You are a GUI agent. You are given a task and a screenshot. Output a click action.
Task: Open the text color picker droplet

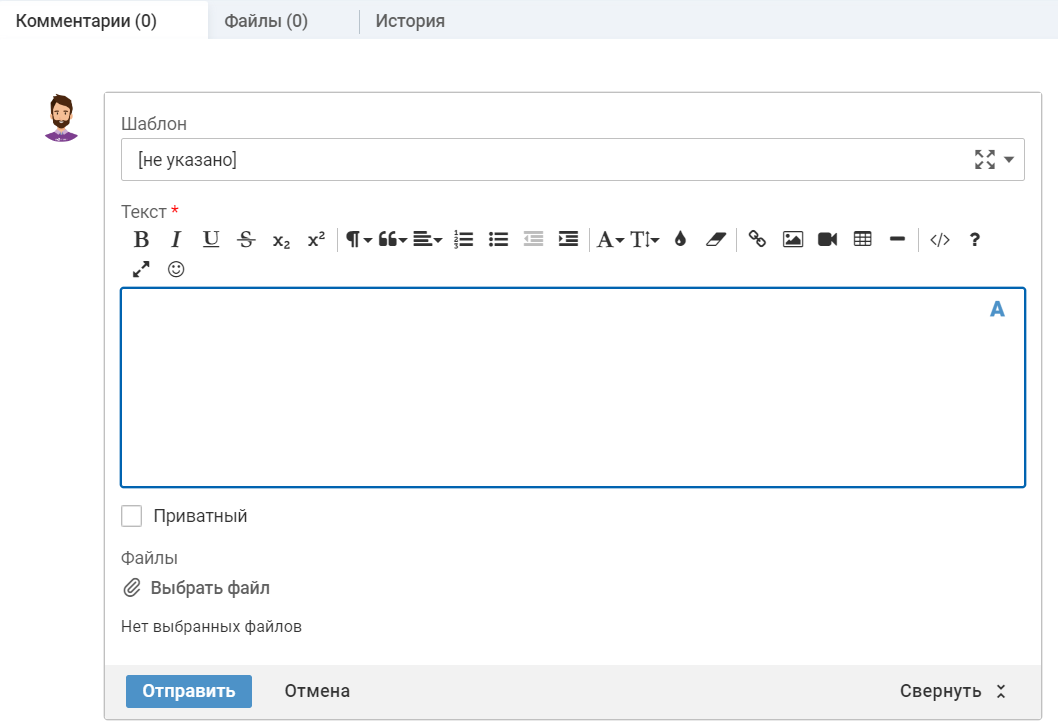point(681,240)
